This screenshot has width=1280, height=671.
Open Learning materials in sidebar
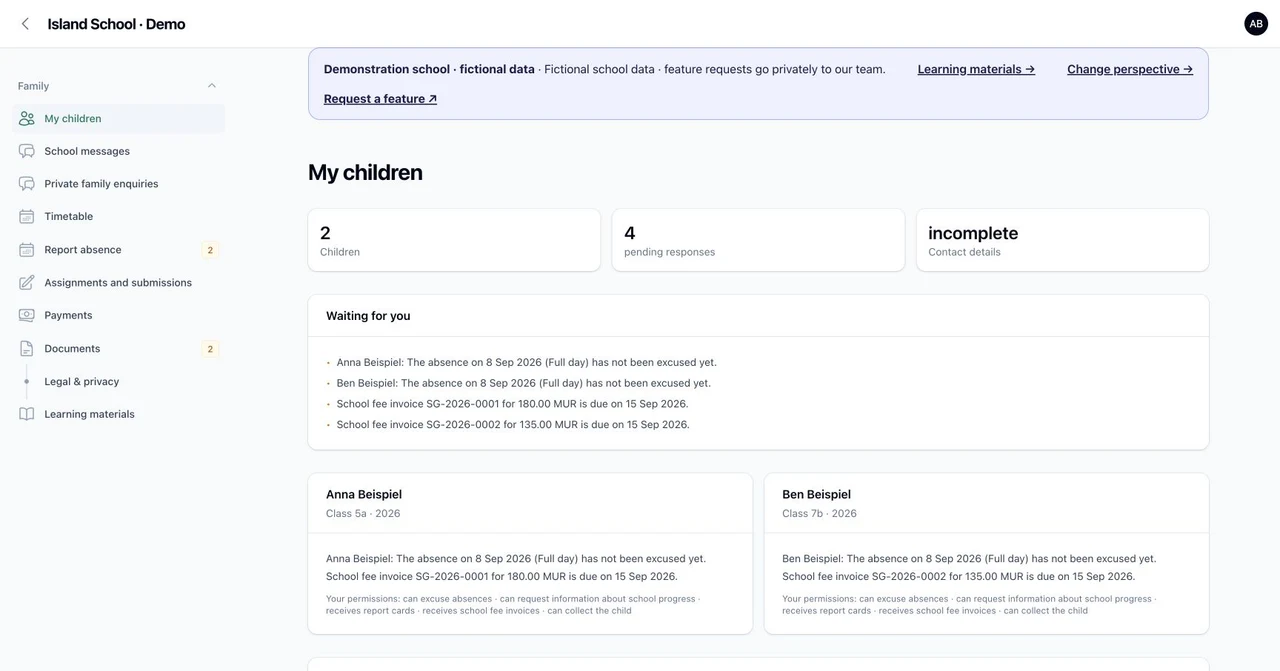click(119, 414)
